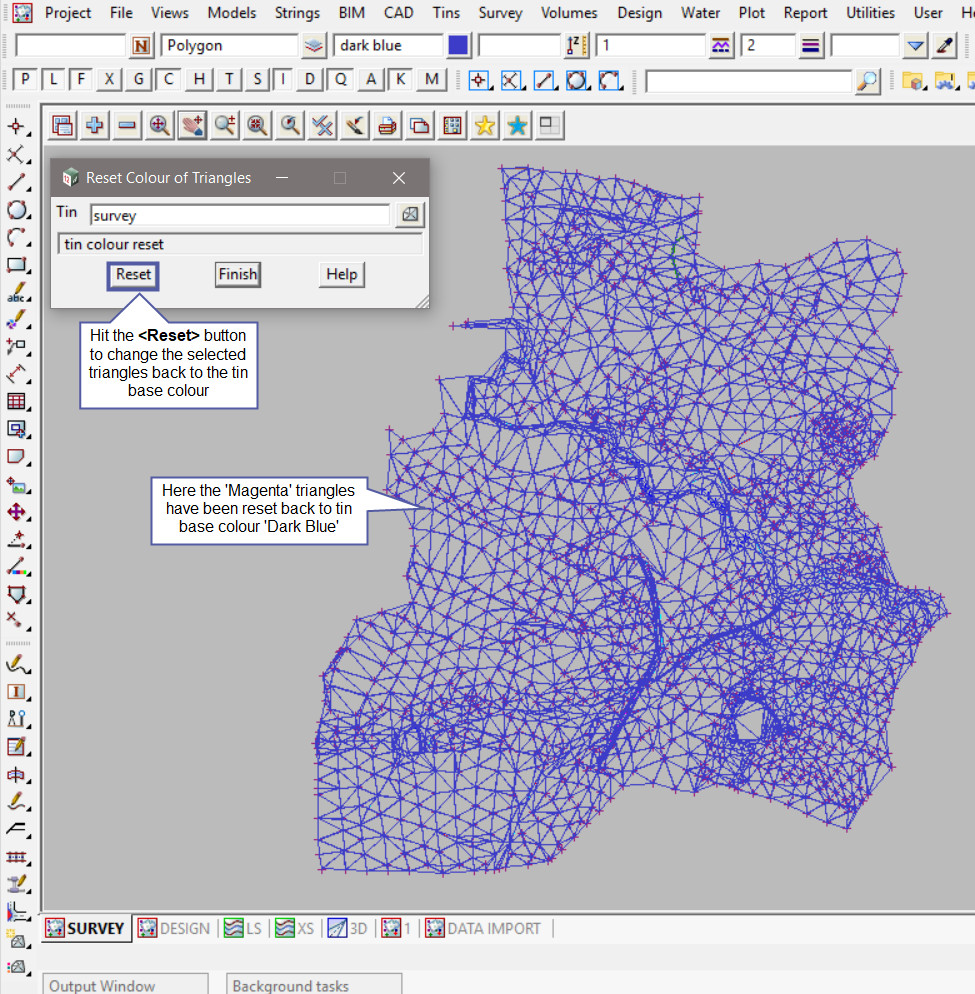Open the Polygon model list icon
This screenshot has height=994, width=975.
tap(314, 46)
